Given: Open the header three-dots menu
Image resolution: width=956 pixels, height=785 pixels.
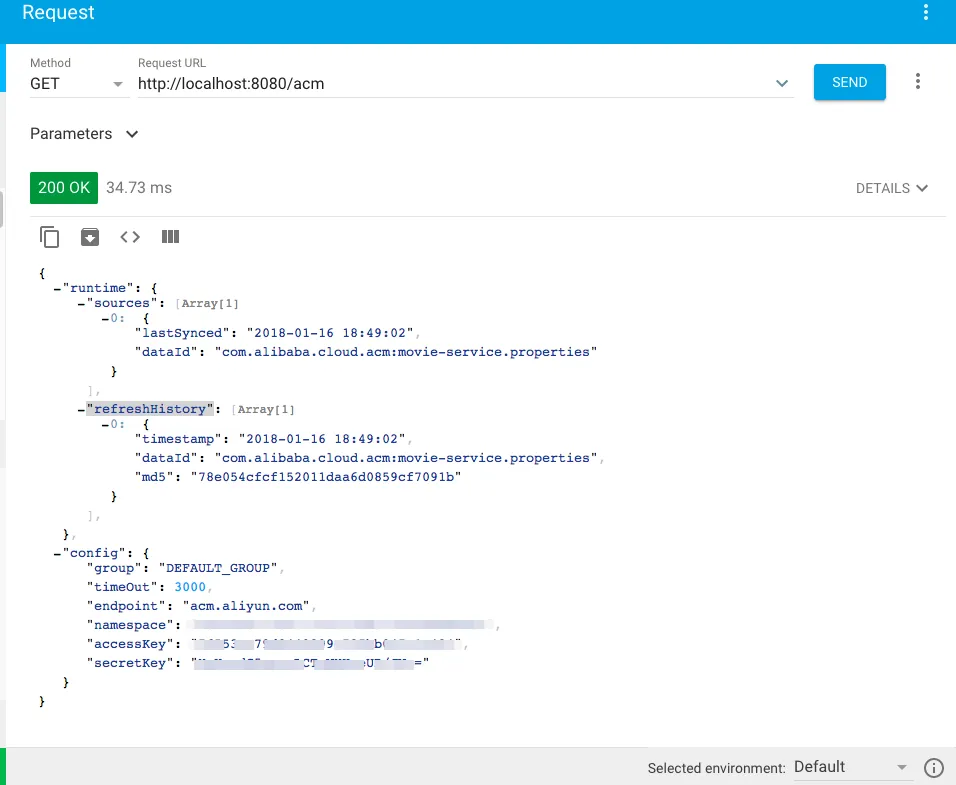Looking at the screenshot, I should pos(926,12).
